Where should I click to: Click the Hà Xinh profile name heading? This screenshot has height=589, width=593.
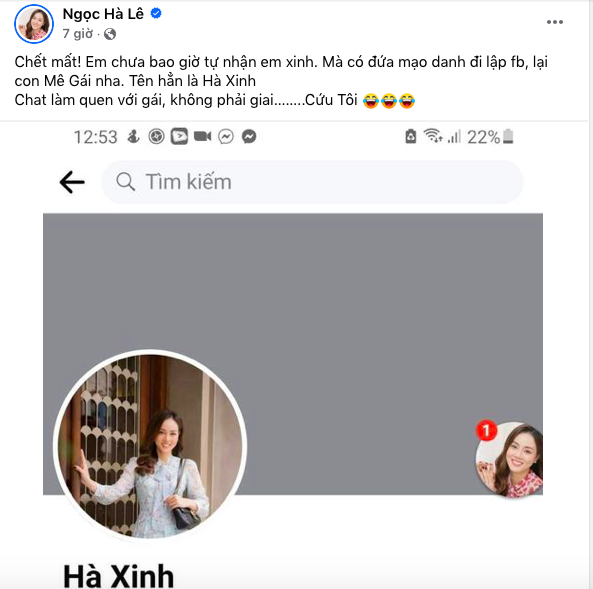(x=118, y=576)
